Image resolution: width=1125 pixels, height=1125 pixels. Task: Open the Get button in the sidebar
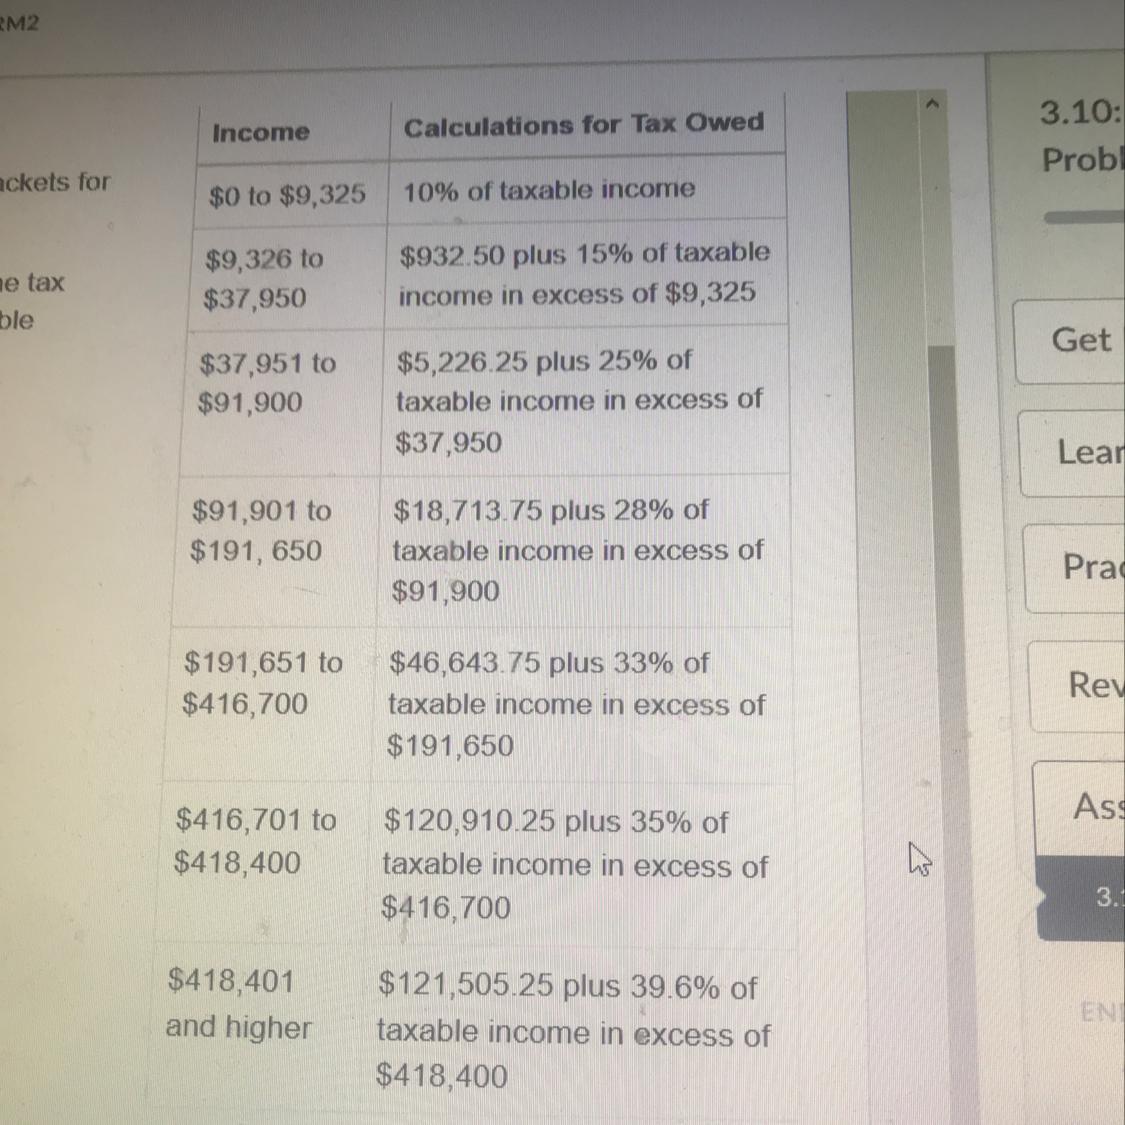[1070, 342]
